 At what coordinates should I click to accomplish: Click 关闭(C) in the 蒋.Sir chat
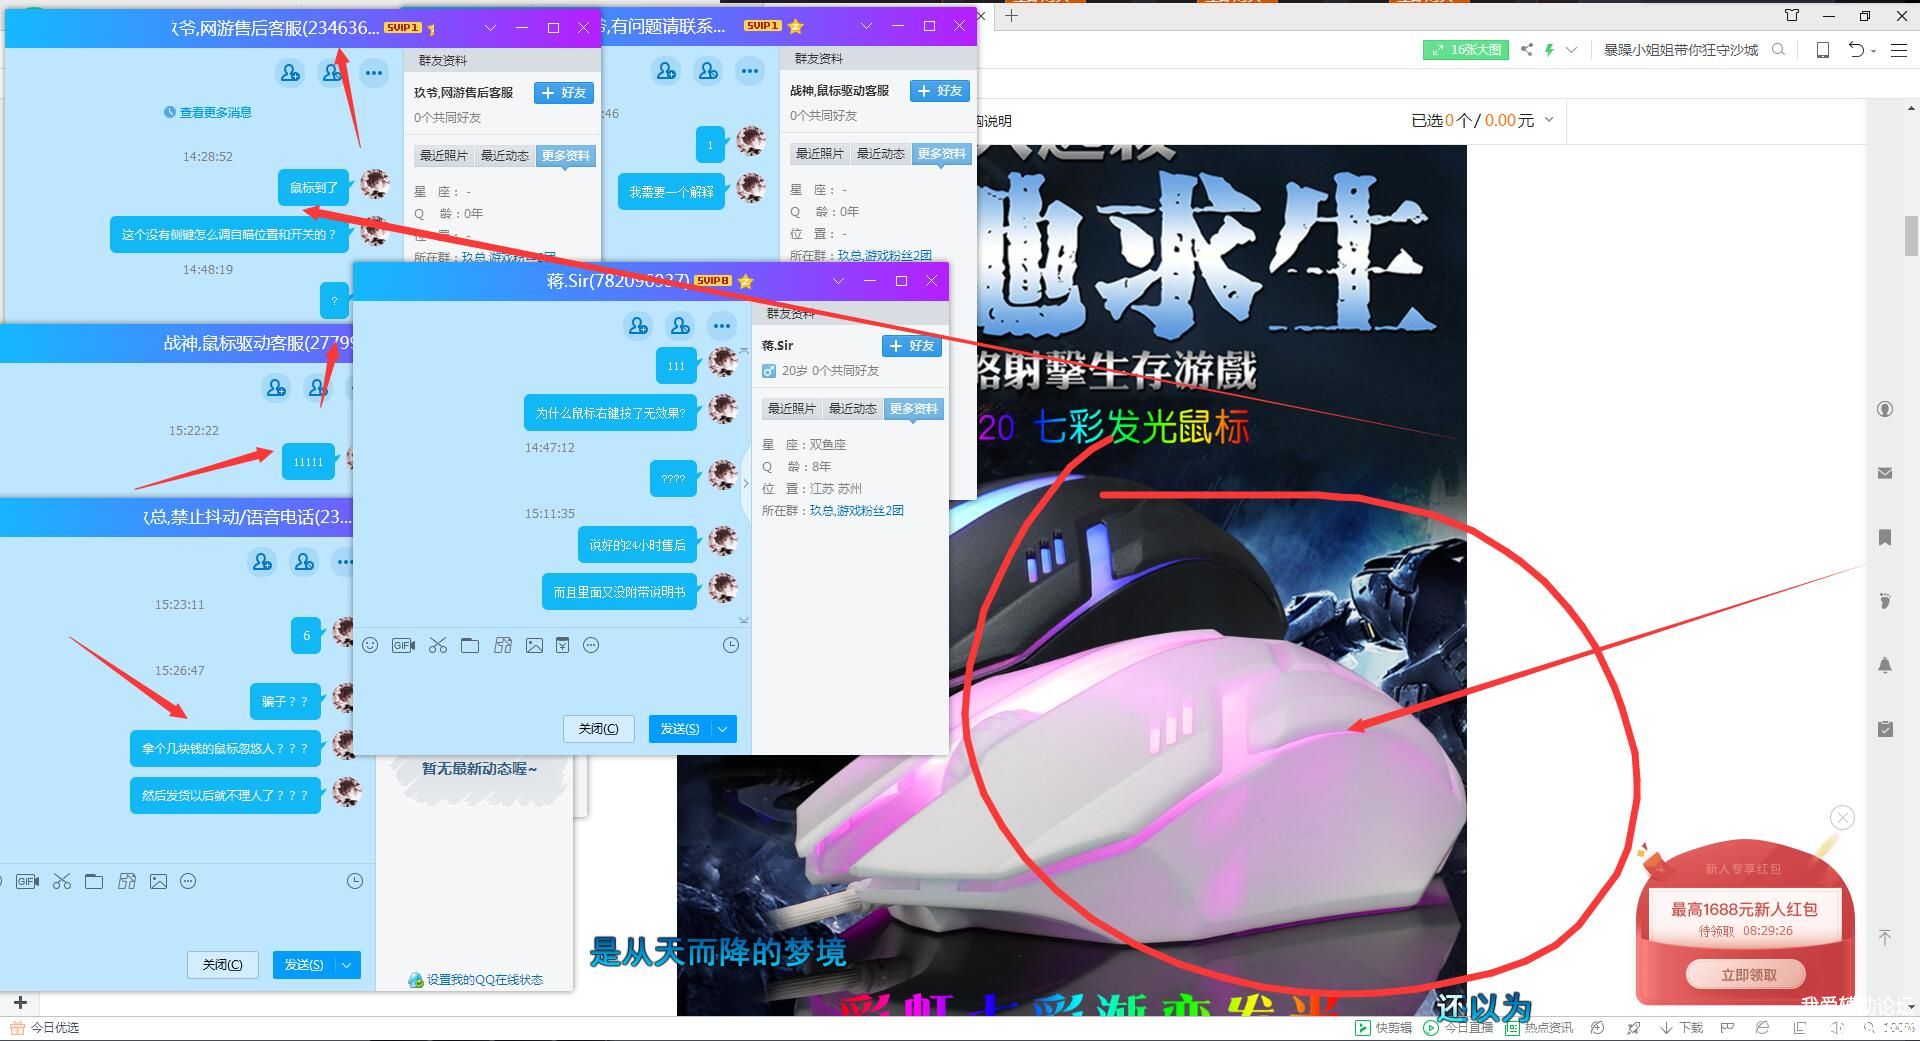pos(599,729)
